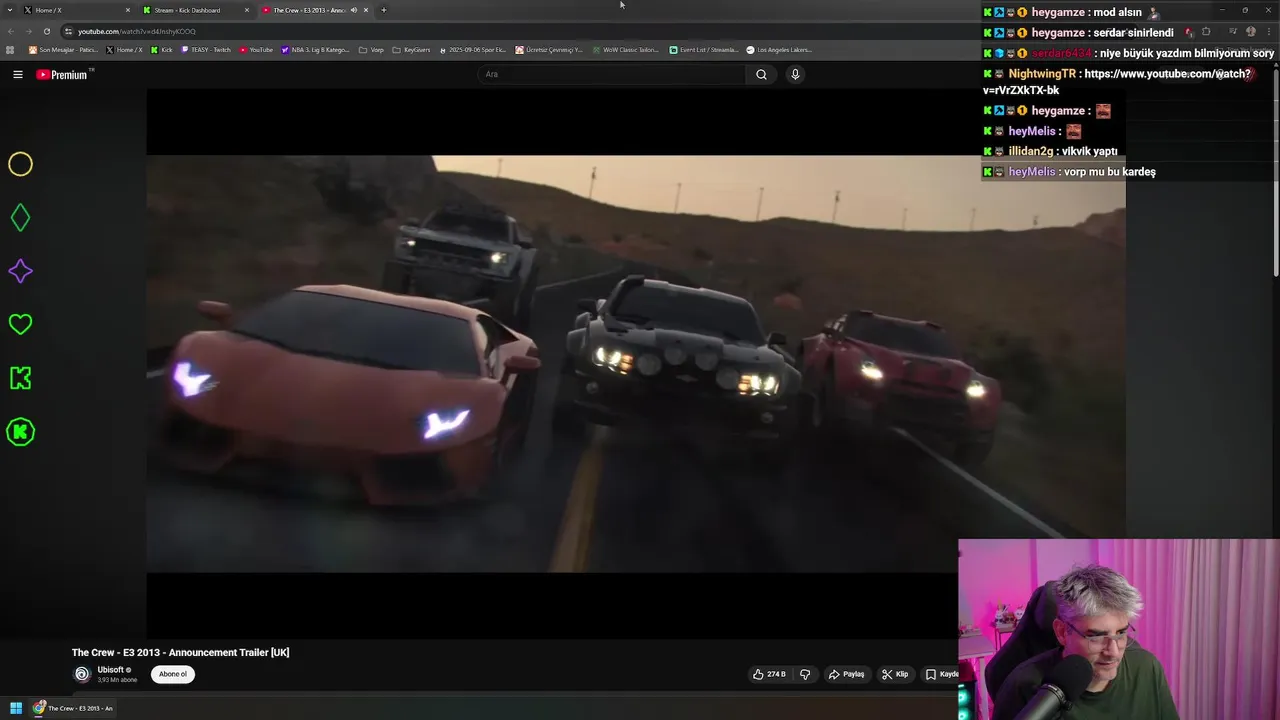Click the yellow circle overlay icon
Viewport: 1280px width, 720px height.
[x=21, y=164]
